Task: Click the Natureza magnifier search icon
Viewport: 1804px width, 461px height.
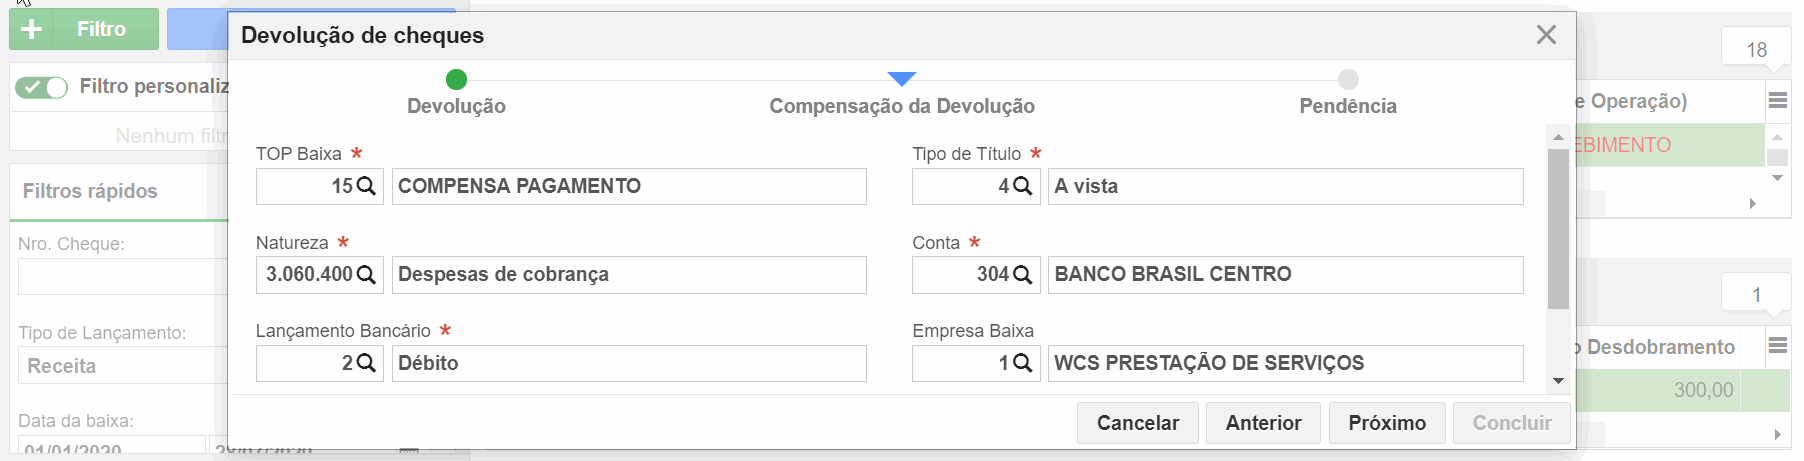Action: [x=366, y=274]
